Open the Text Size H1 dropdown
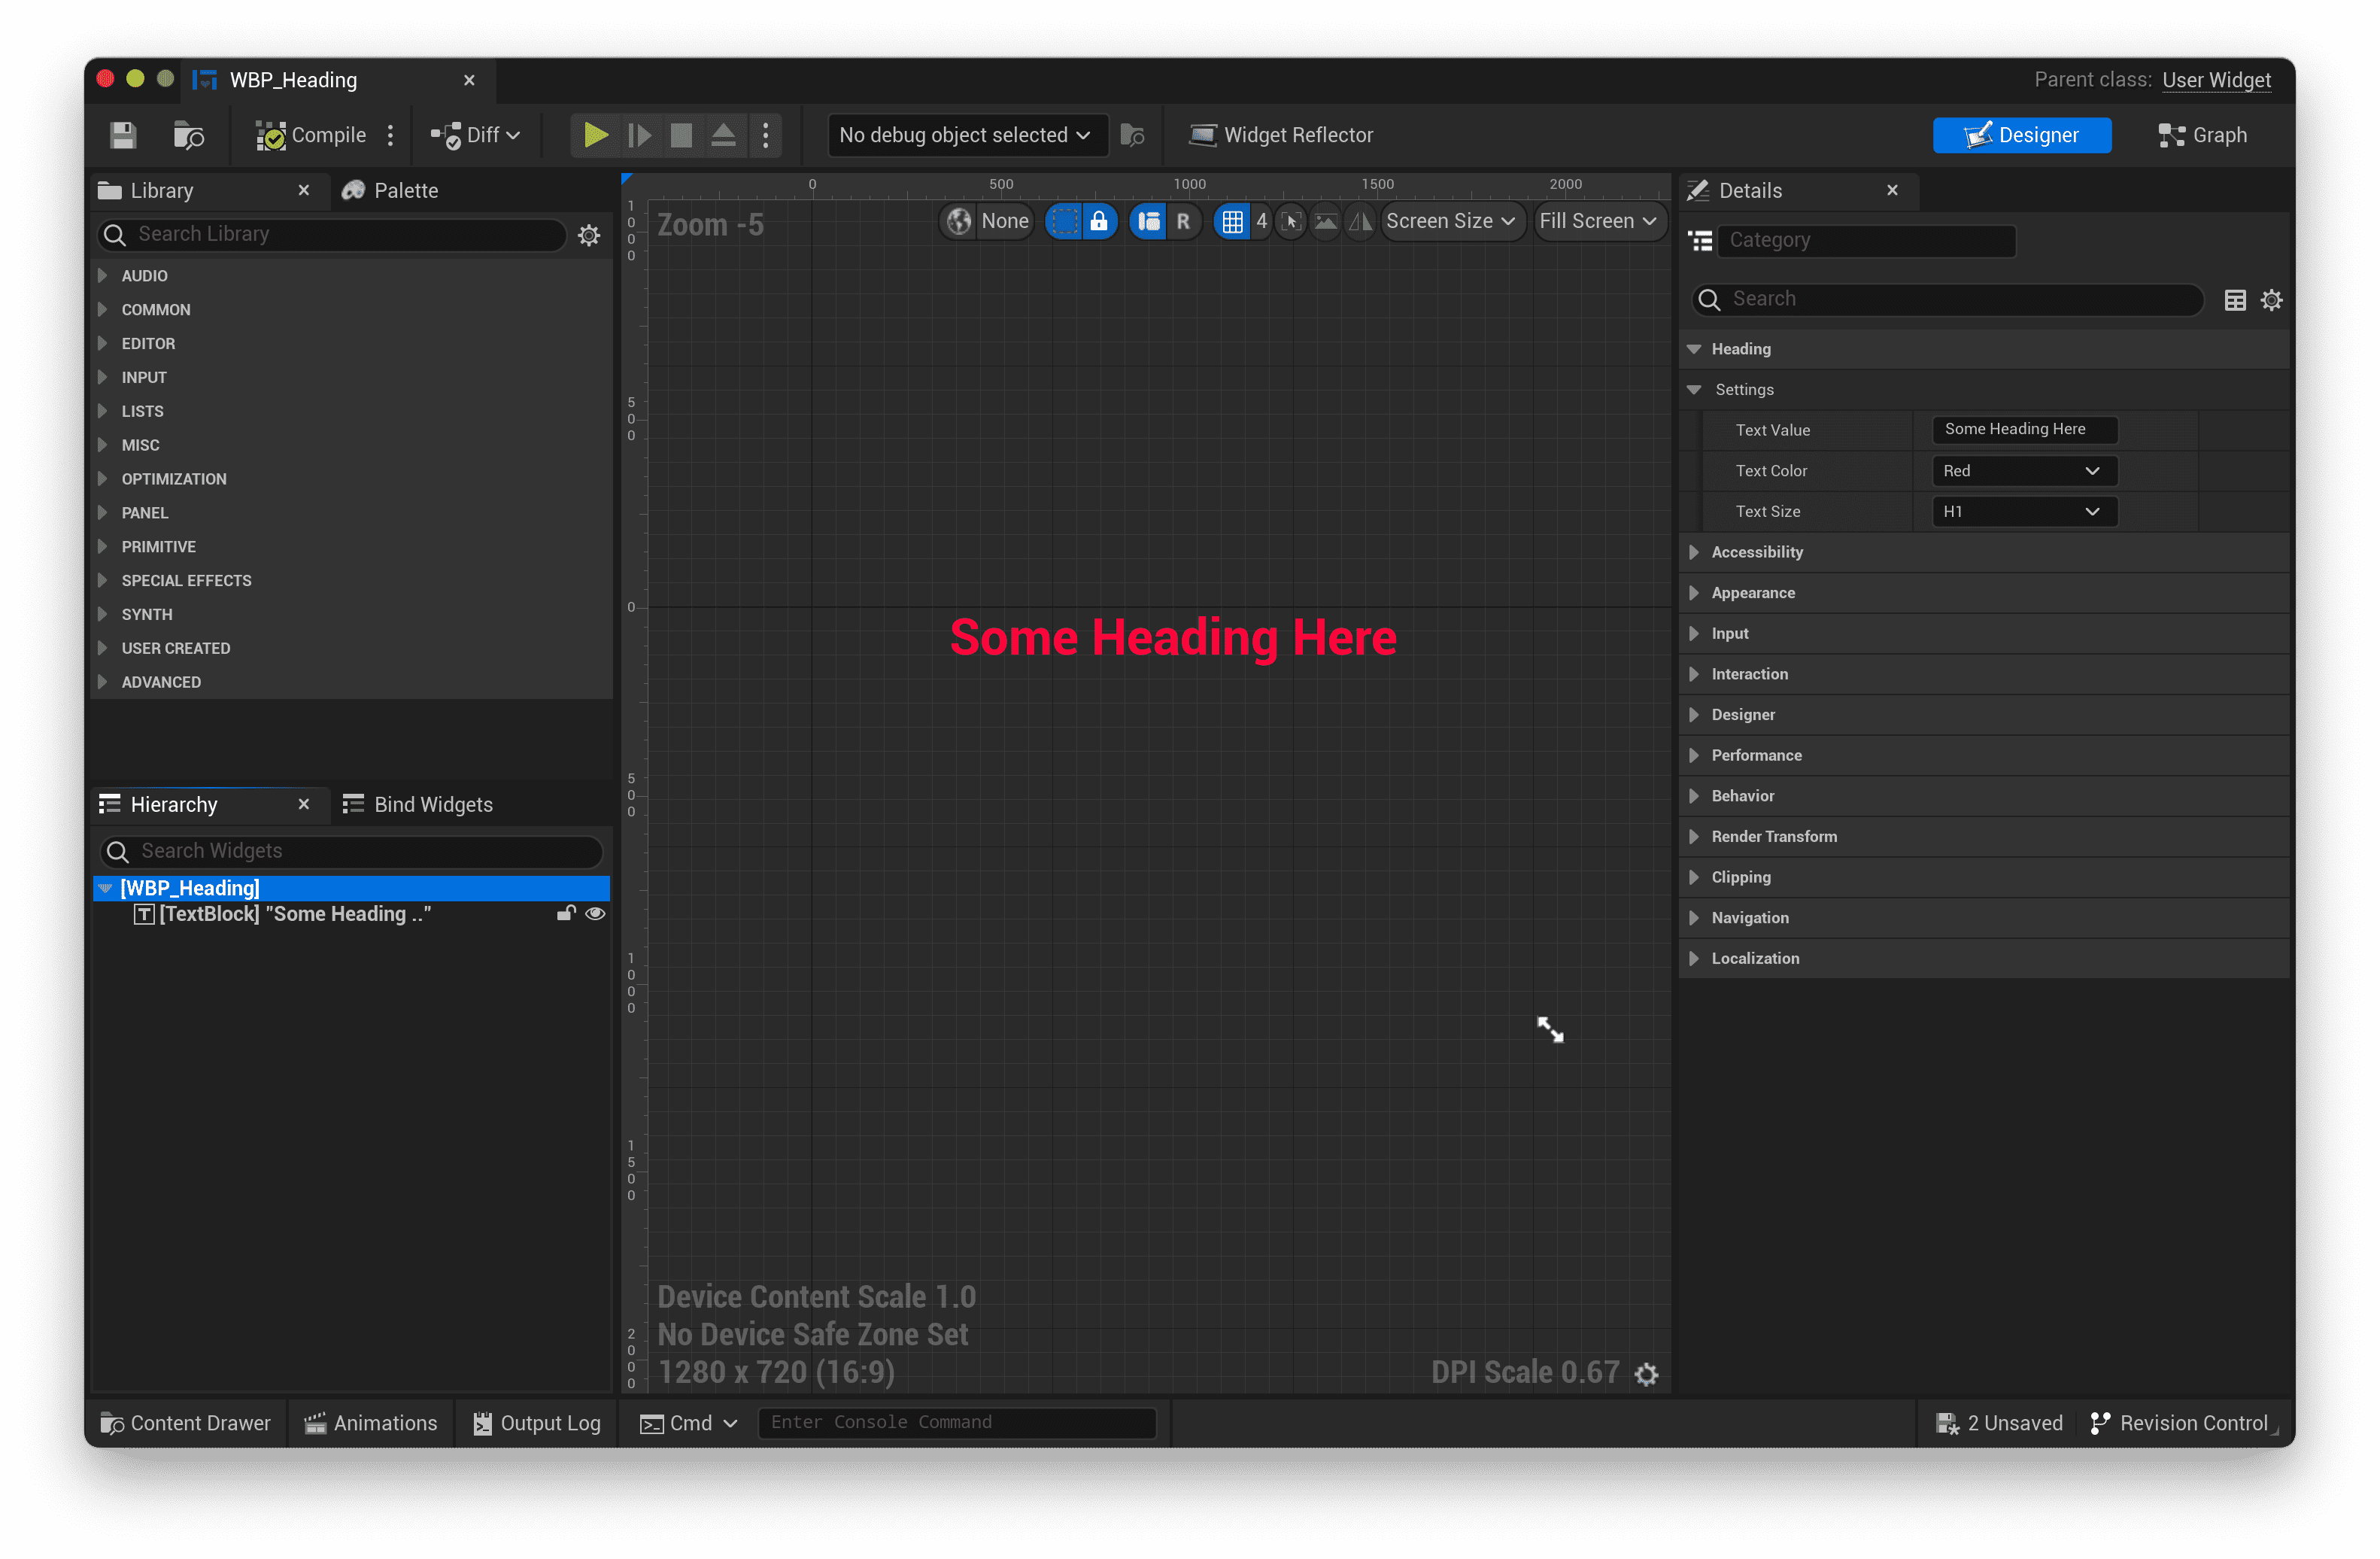The height and width of the screenshot is (1559, 2380). (x=2023, y=511)
